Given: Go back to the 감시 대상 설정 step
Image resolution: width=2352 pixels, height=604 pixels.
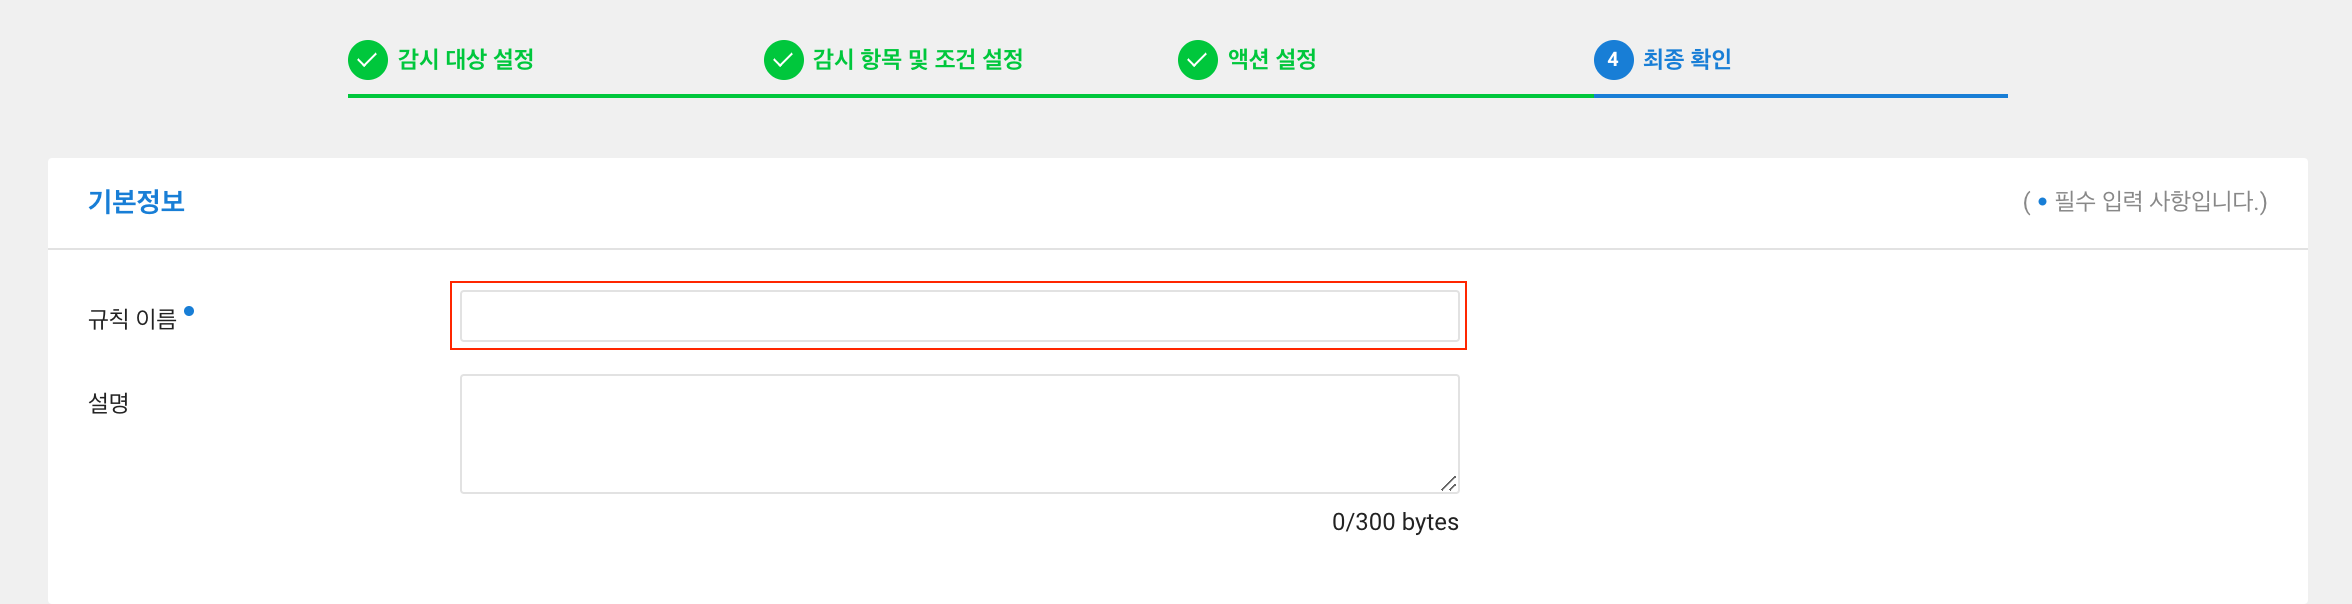Looking at the screenshot, I should [x=465, y=60].
